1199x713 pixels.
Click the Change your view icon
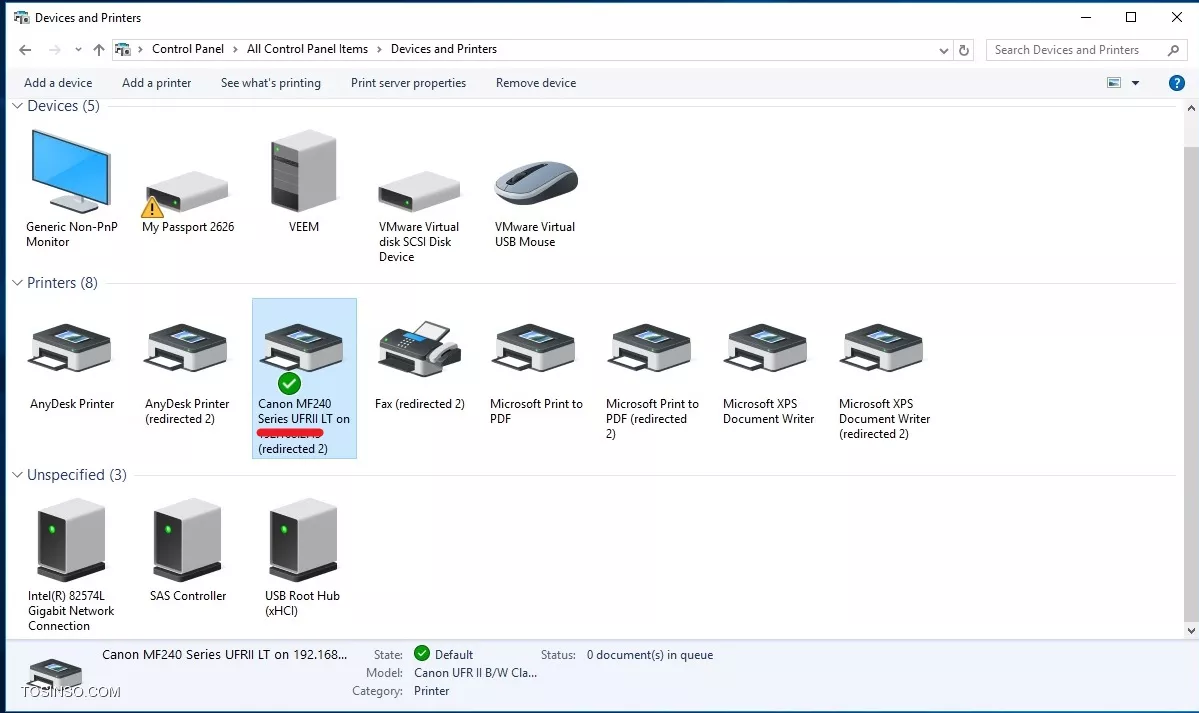click(x=1114, y=83)
